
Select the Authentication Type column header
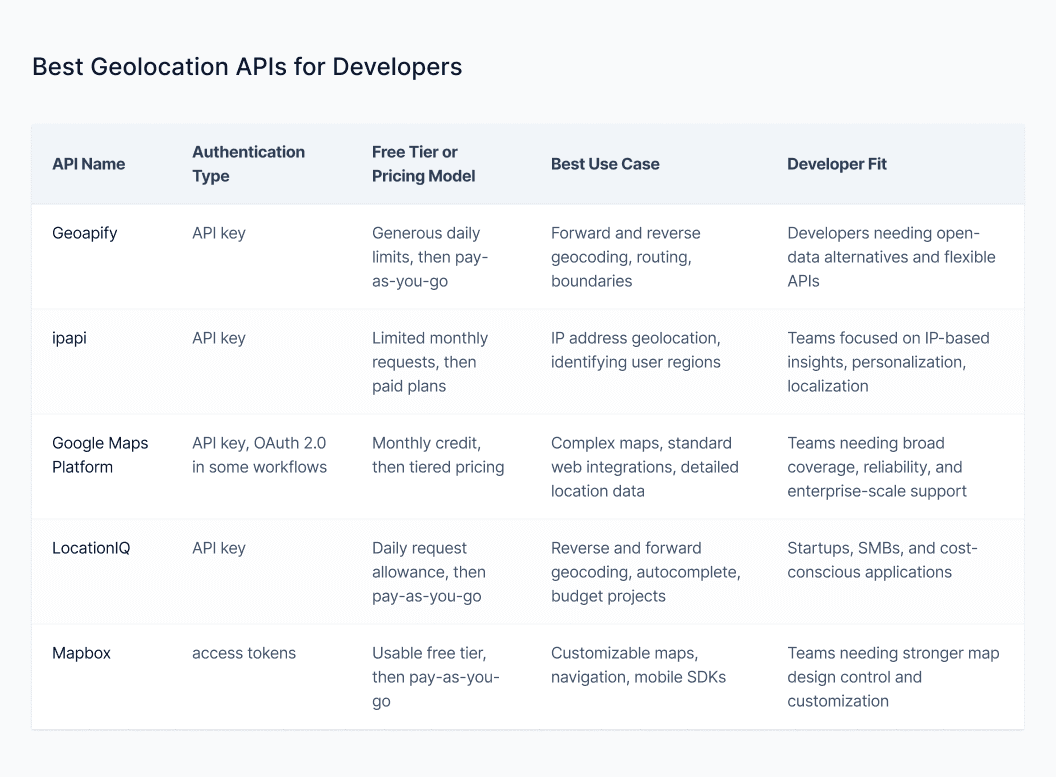pos(248,164)
